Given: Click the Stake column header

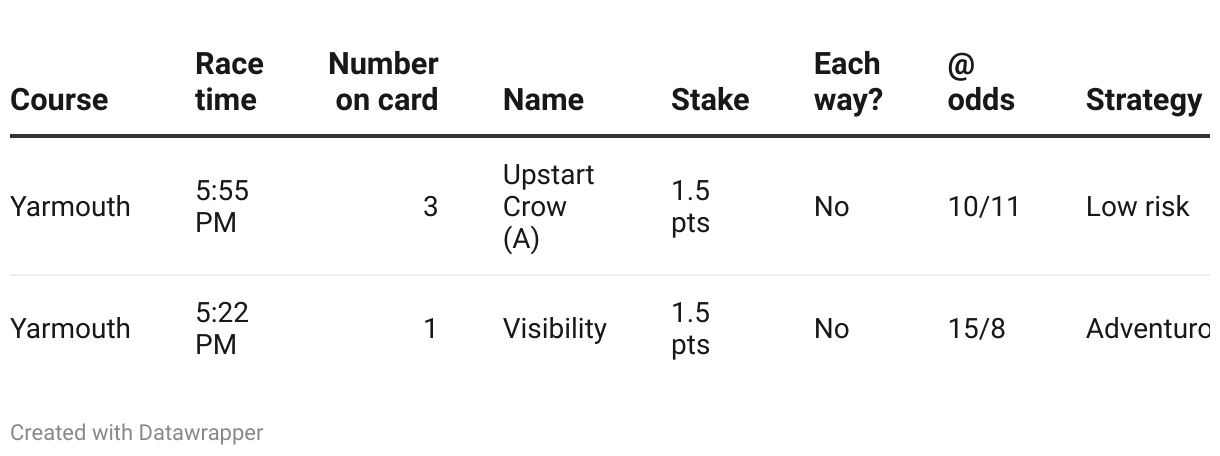Looking at the screenshot, I should [709, 100].
